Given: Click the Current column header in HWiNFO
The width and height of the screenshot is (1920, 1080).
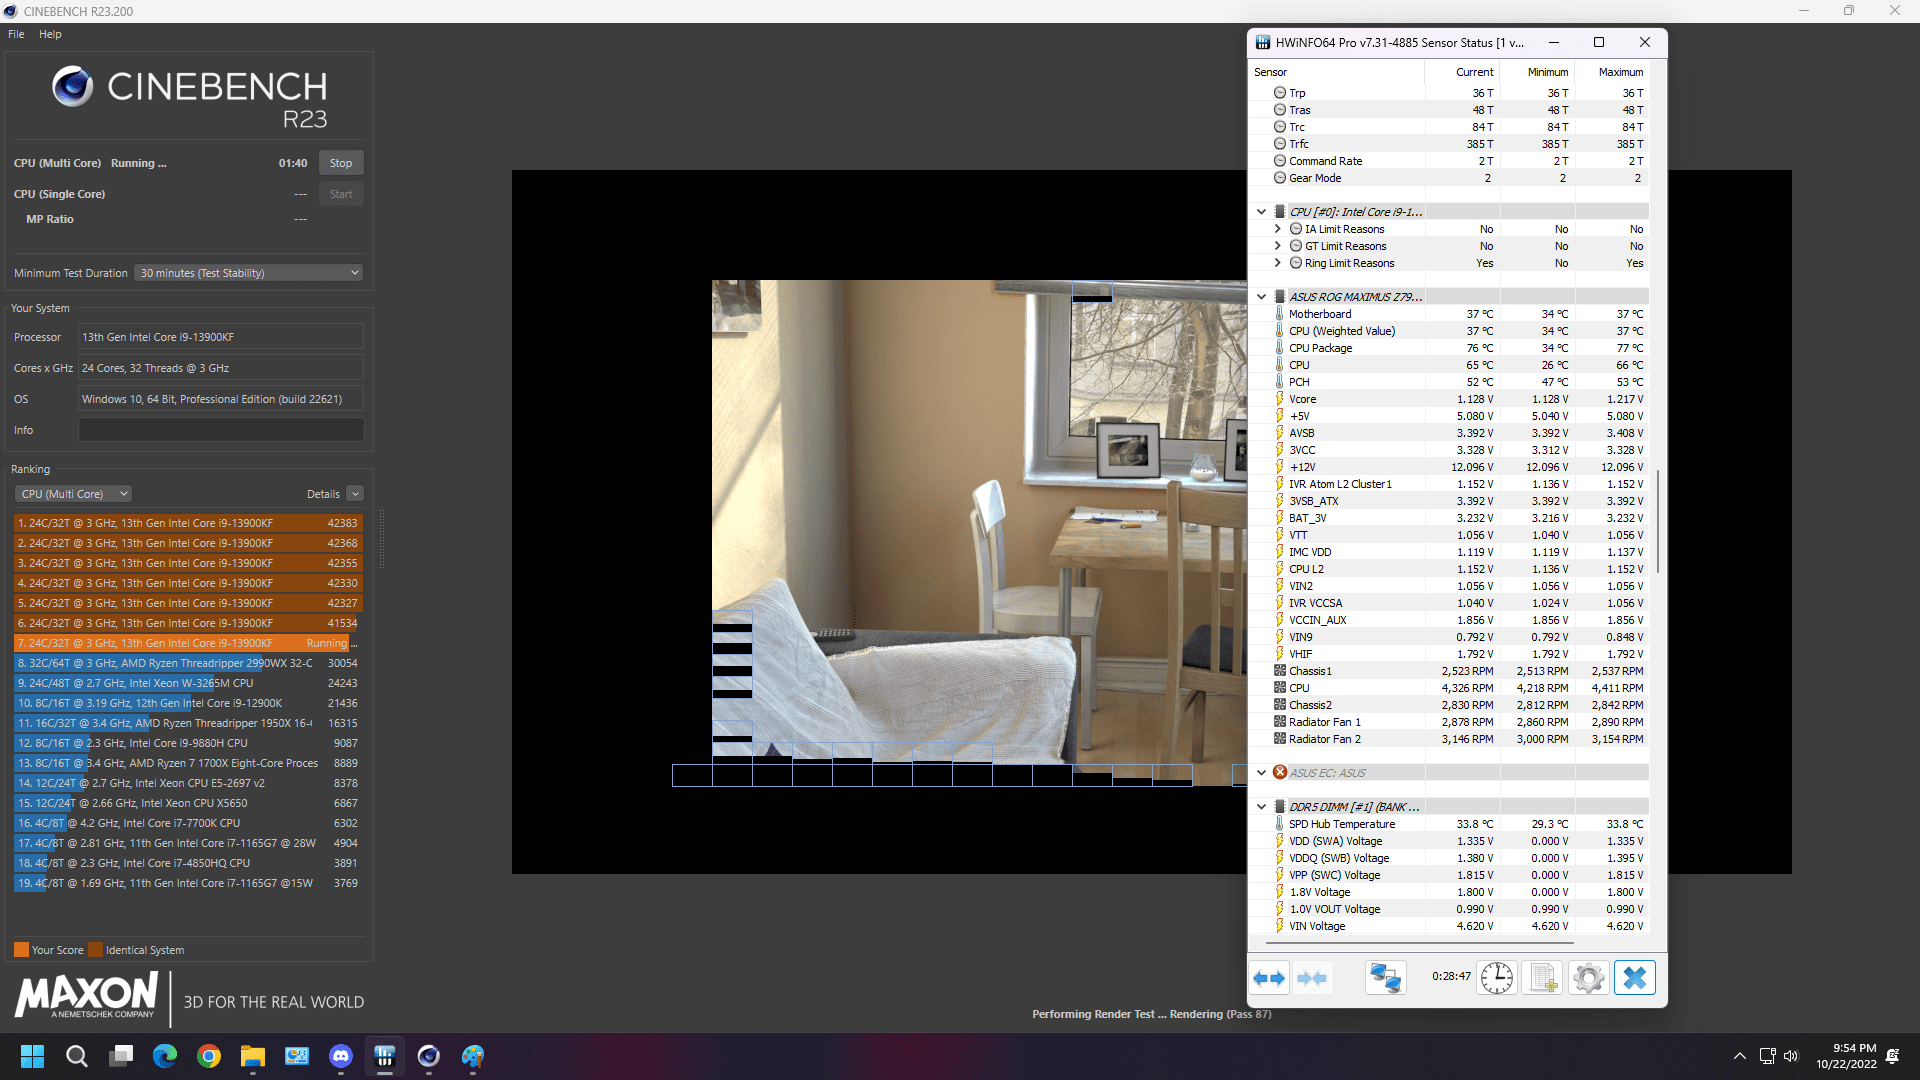Looking at the screenshot, I should (1461, 72).
